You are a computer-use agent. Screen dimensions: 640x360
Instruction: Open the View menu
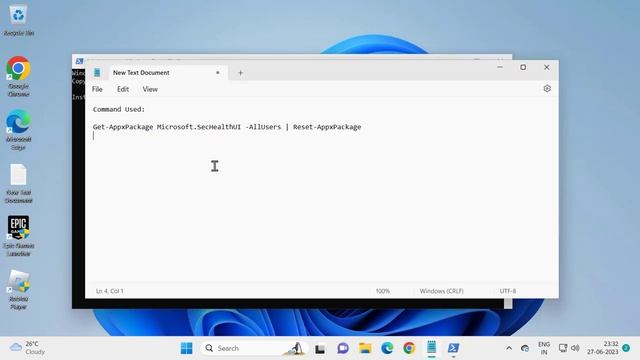pyautogui.click(x=150, y=89)
